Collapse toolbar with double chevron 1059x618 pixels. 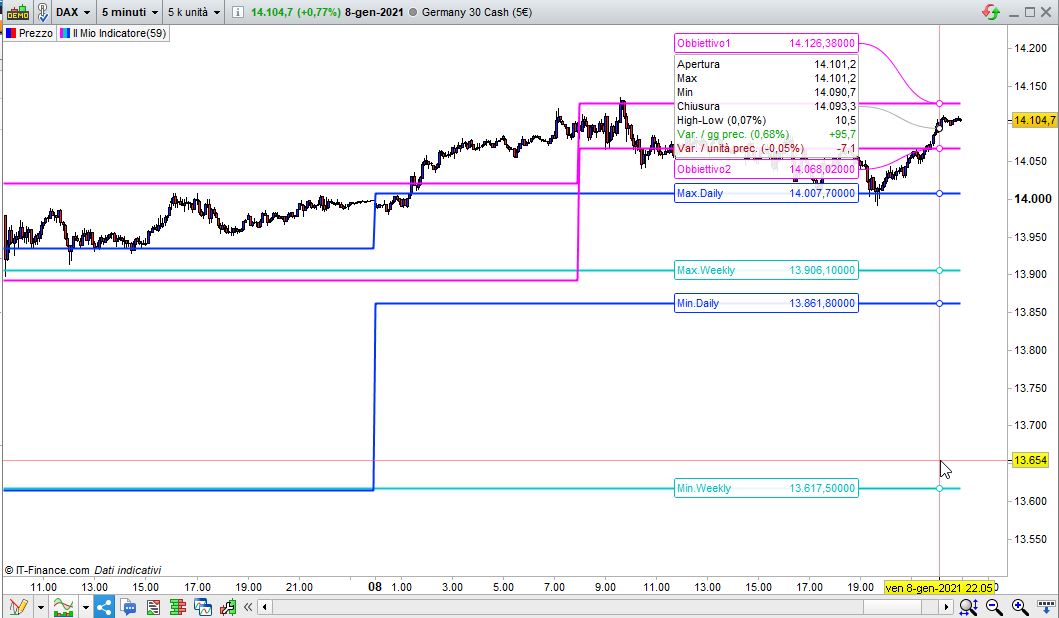click(248, 607)
